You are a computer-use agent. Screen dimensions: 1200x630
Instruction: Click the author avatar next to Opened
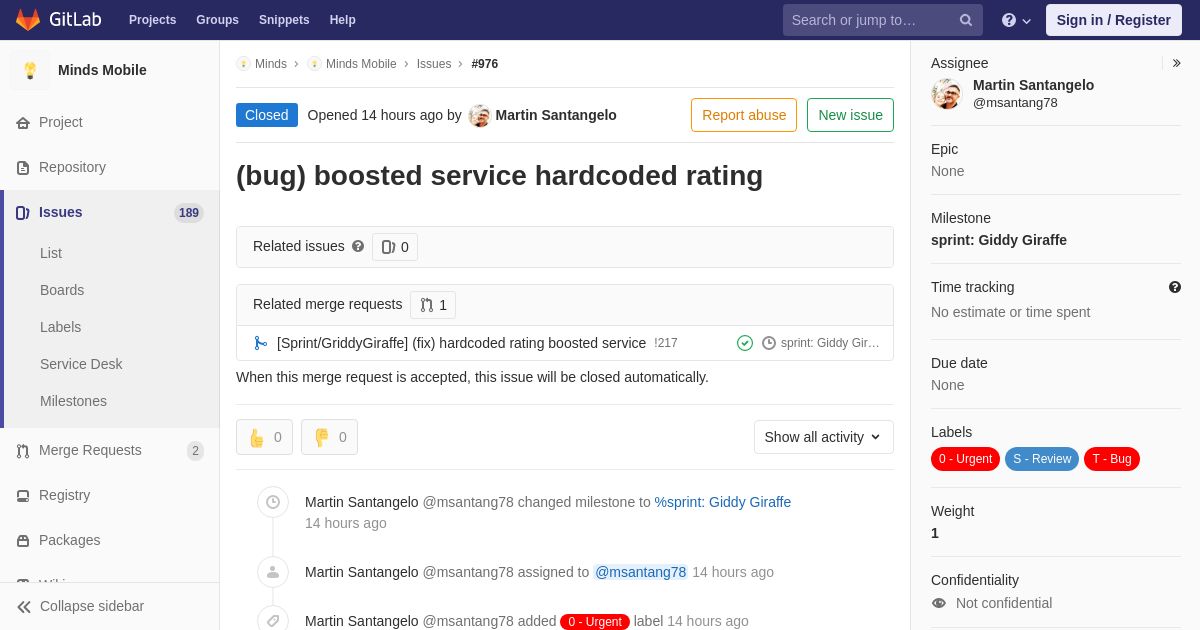[x=480, y=115]
